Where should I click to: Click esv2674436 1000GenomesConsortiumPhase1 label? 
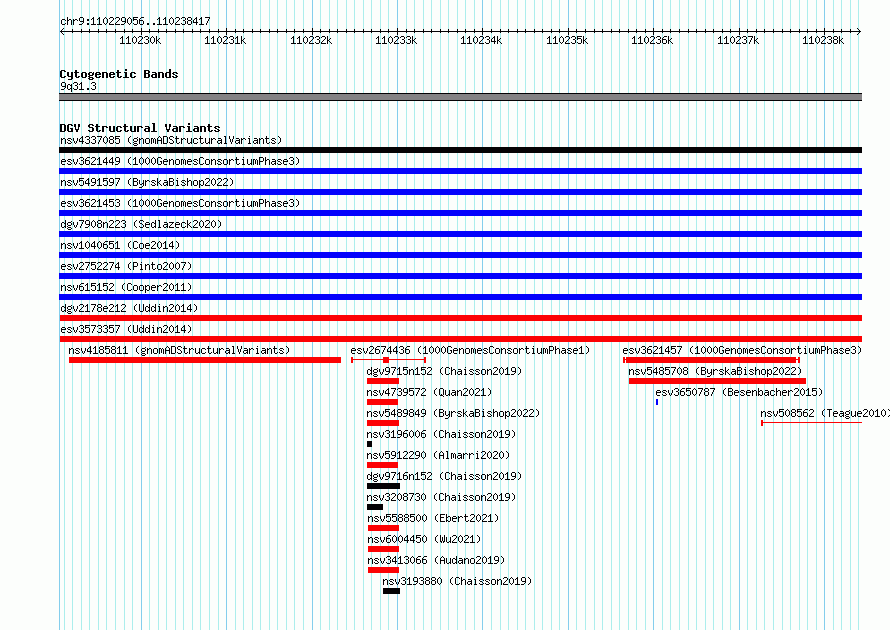pyautogui.click(x=470, y=350)
